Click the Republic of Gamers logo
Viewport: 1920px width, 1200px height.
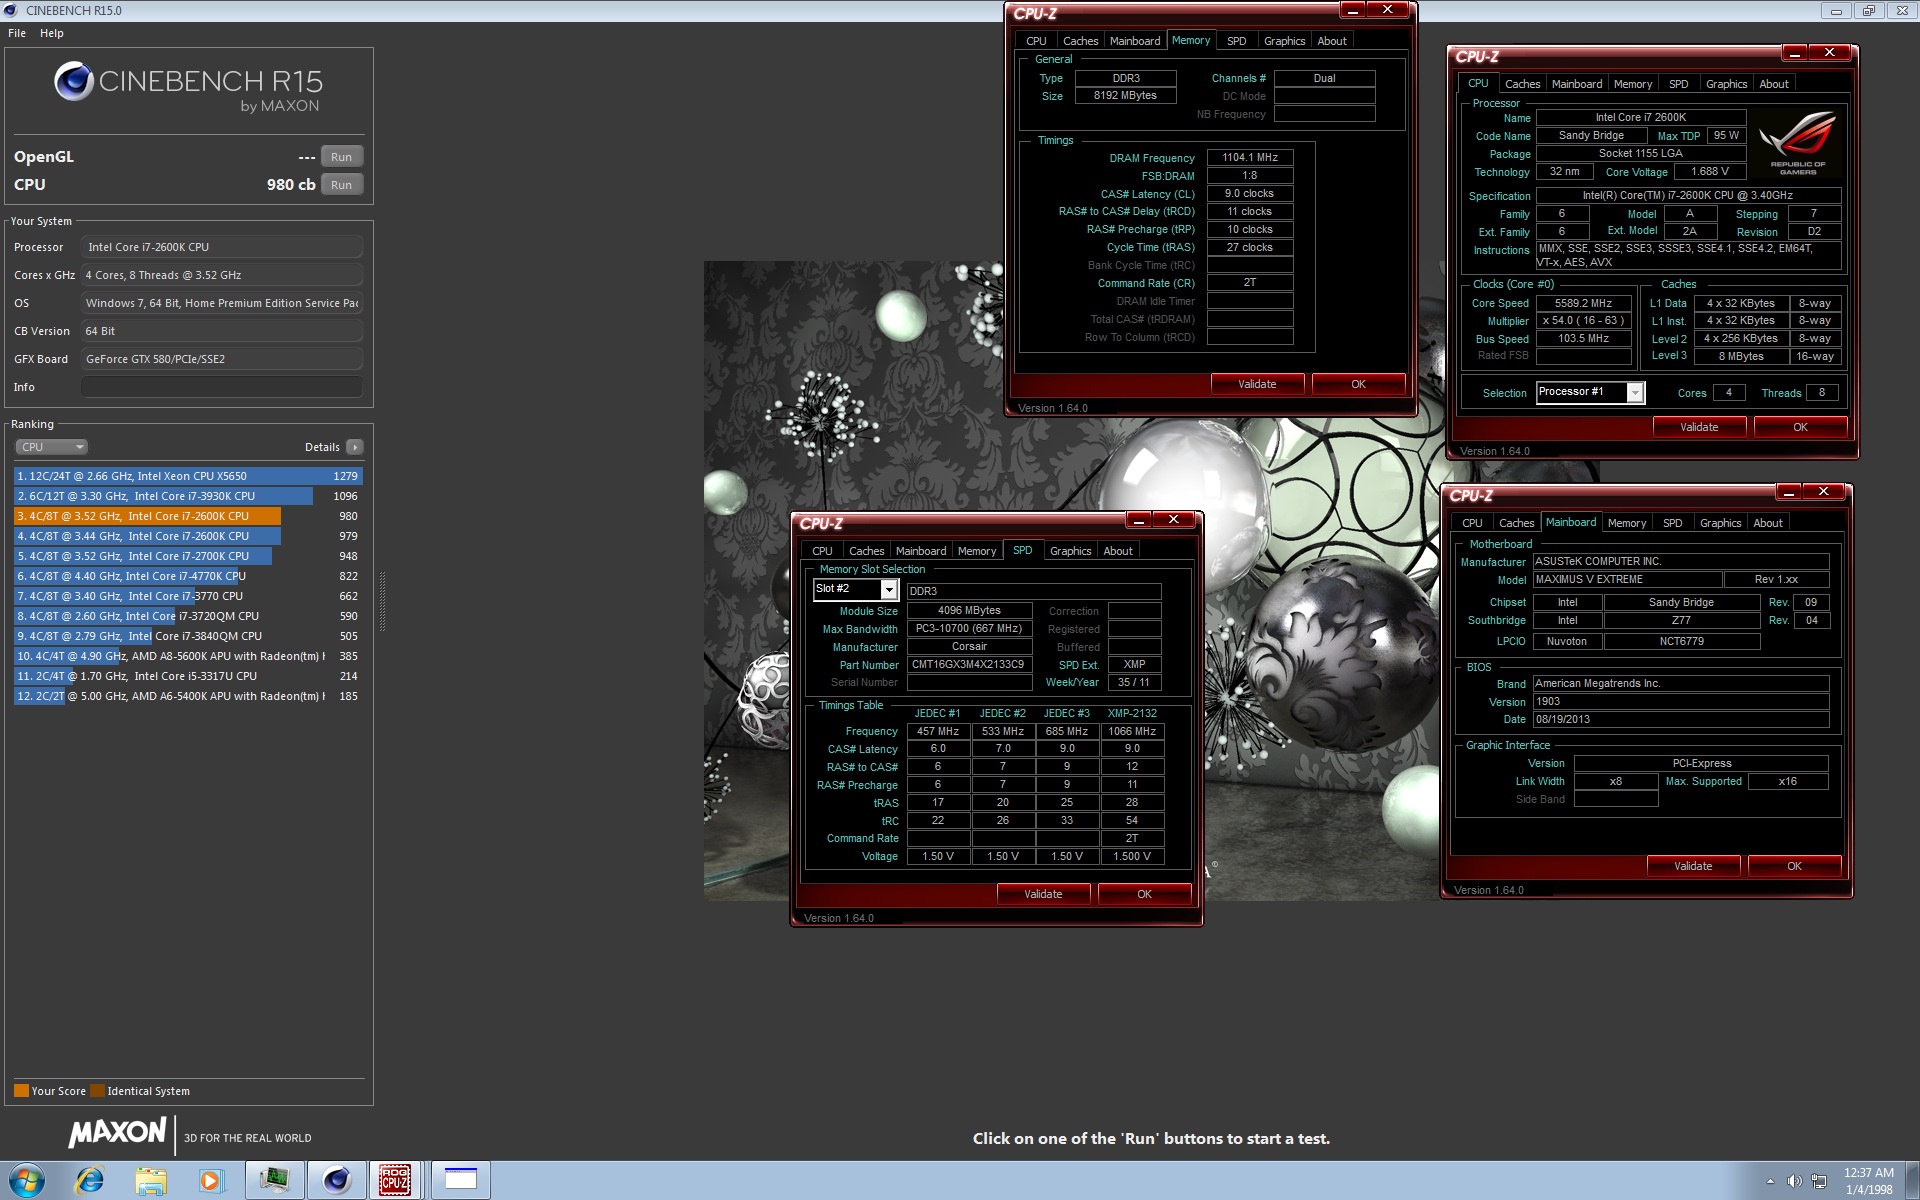pyautogui.click(x=1798, y=144)
